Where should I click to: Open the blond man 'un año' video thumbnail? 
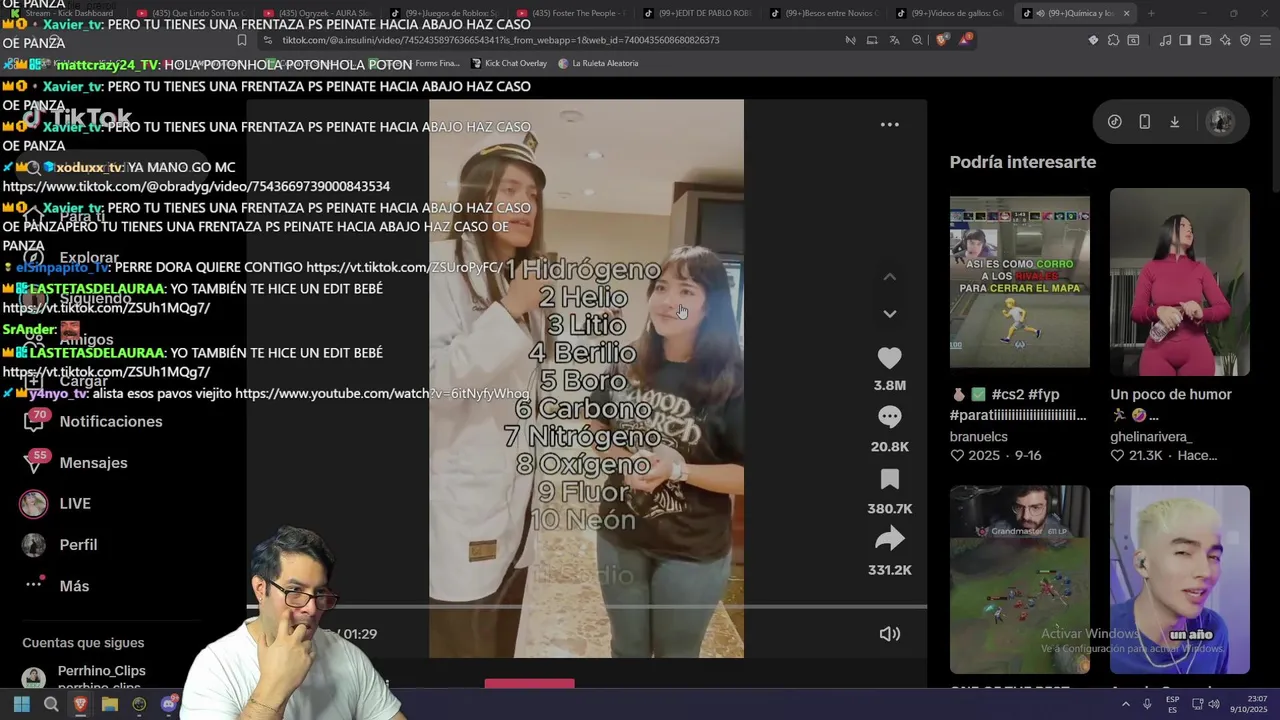(1179, 580)
